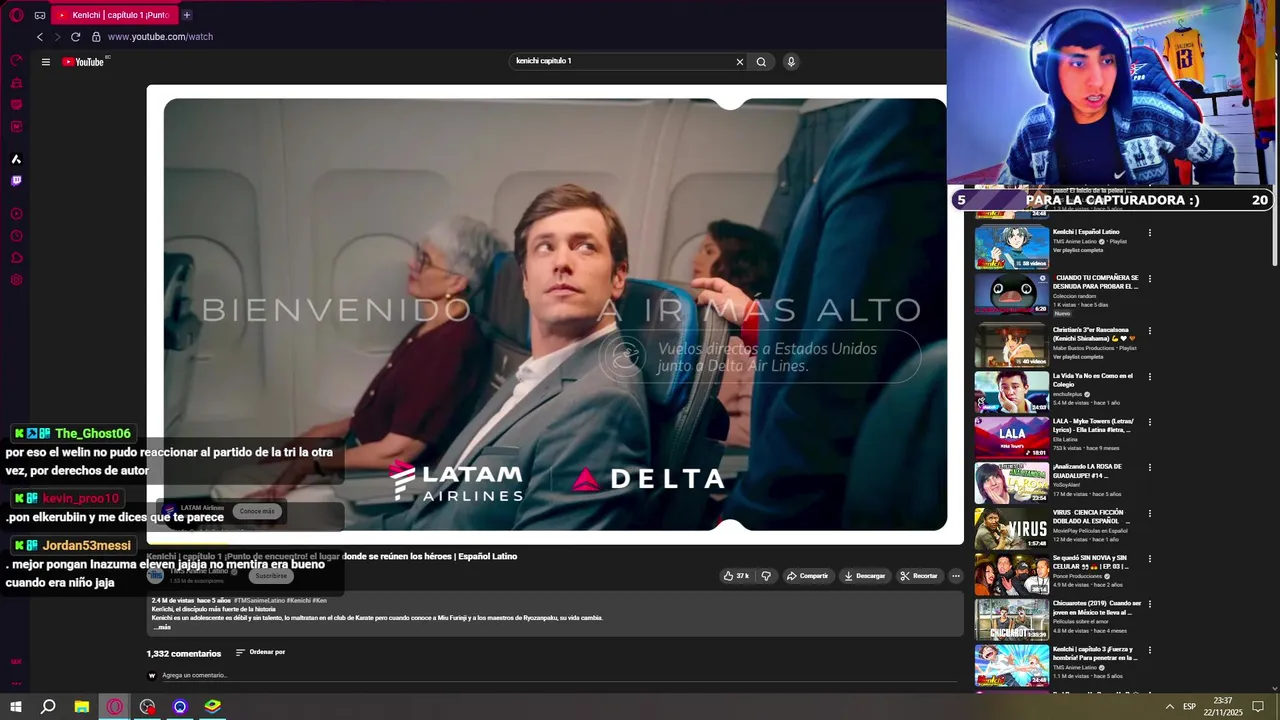Start voice search with microphone
1280x720 pixels.
tap(791, 62)
